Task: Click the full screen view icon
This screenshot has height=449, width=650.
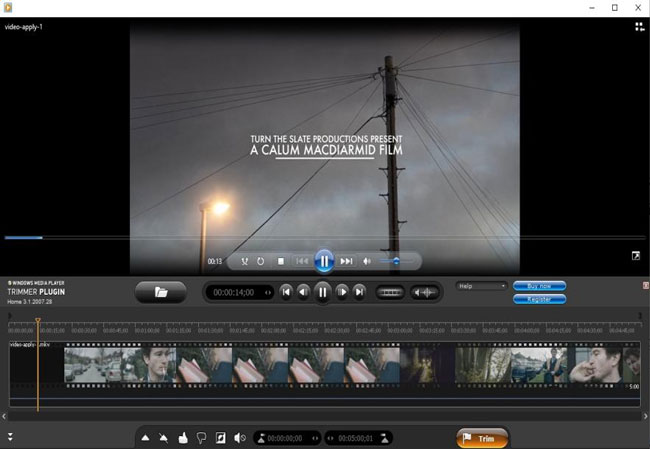Action: tap(636, 256)
